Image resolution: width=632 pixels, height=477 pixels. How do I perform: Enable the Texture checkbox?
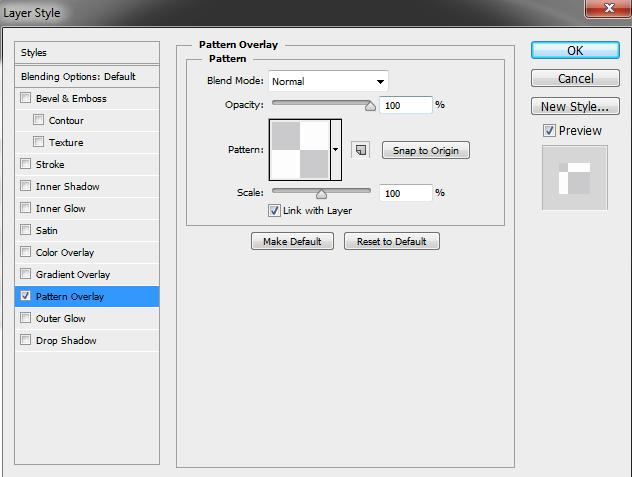tap(38, 142)
